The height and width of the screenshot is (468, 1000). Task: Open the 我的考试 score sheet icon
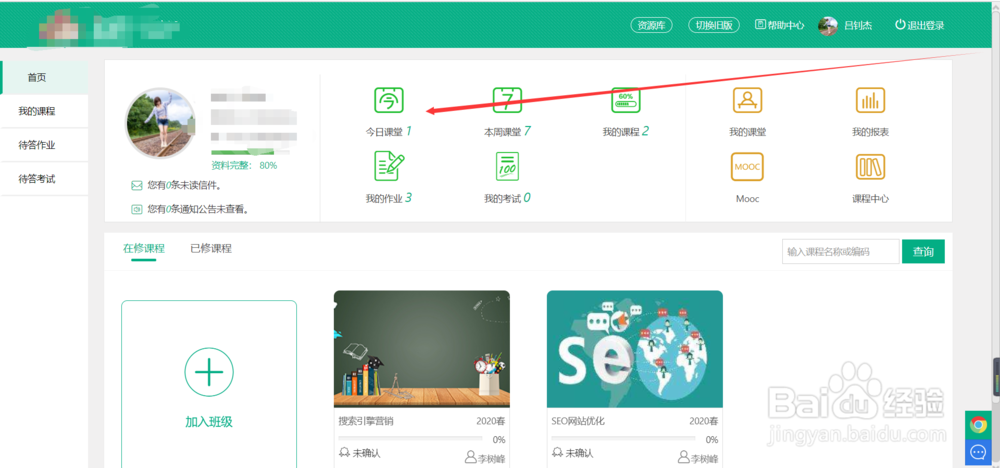point(507,166)
